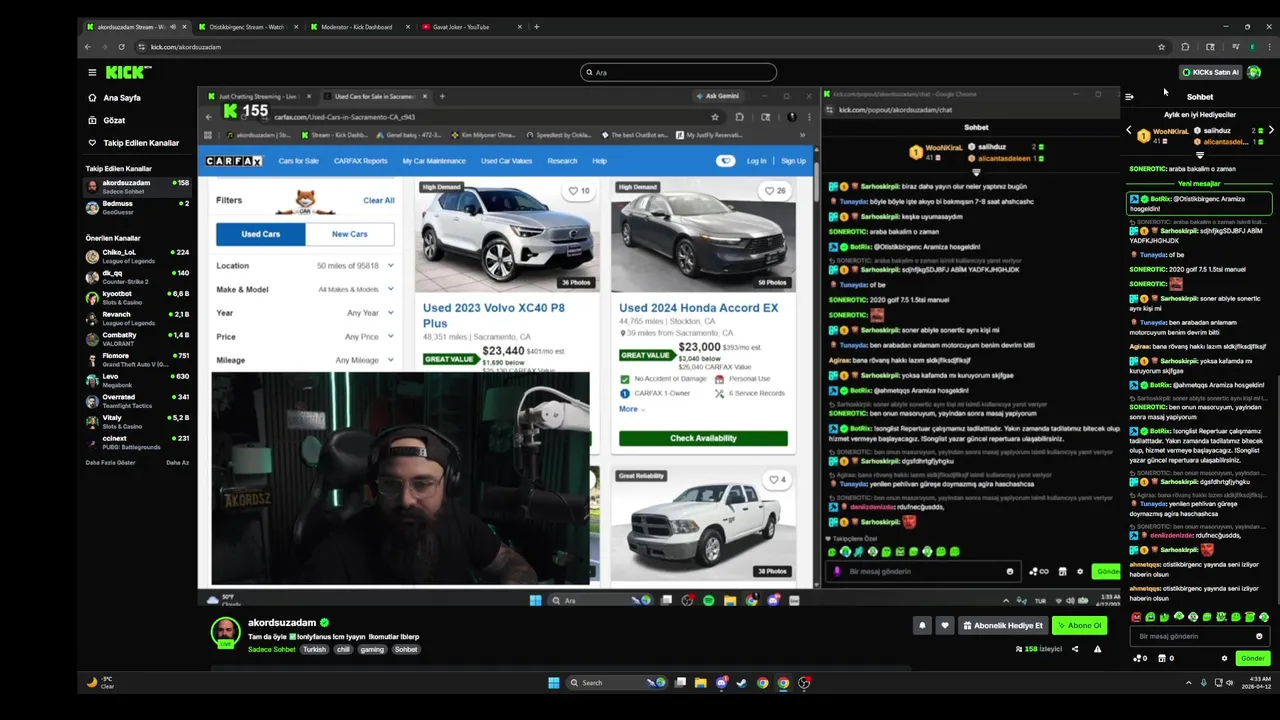The height and width of the screenshot is (720, 1280).
Task: Open Gözat in the sidebar
Action: click(x=114, y=120)
